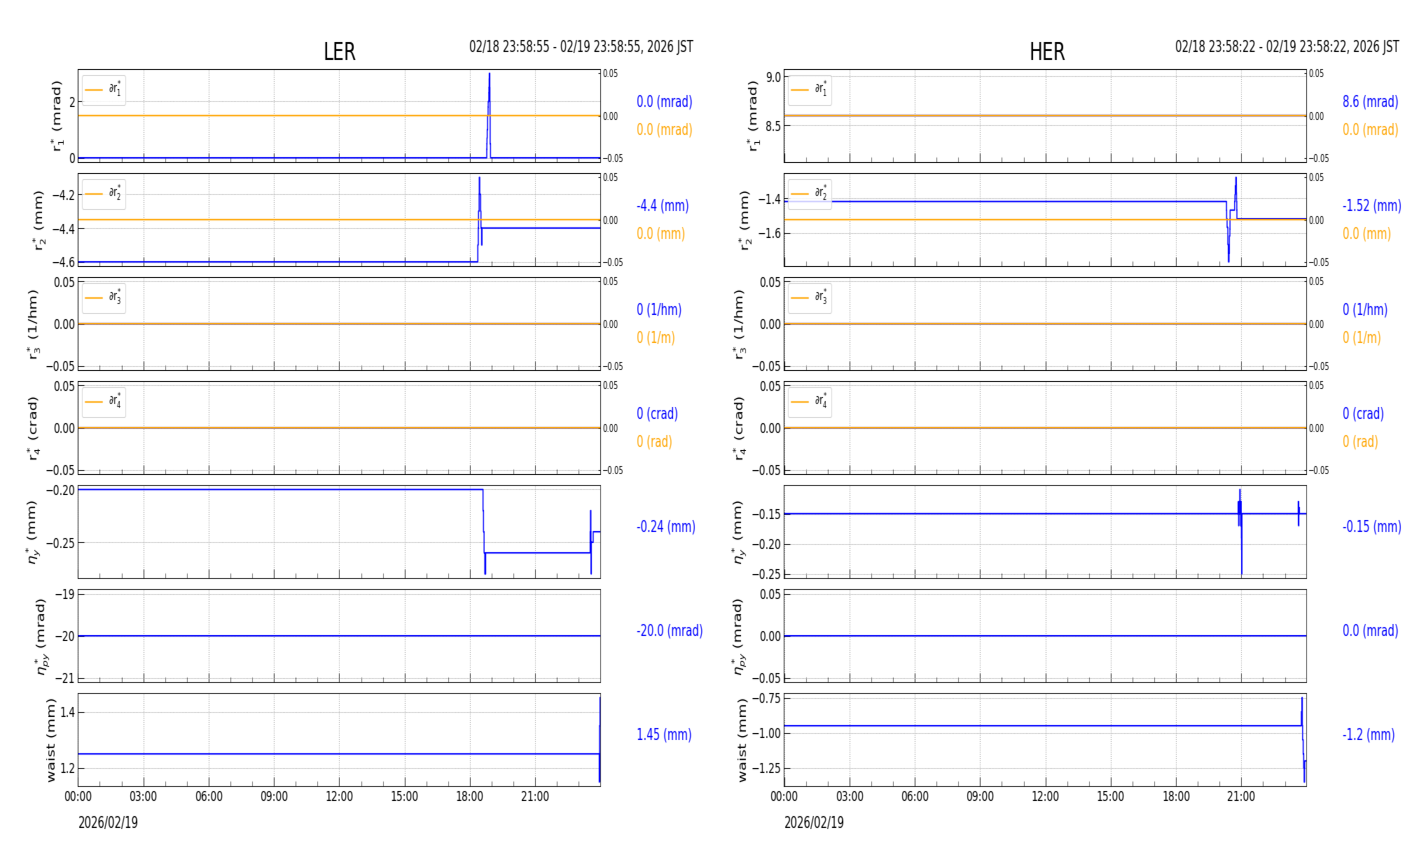The image size is (1412, 864).
Task: Click blue "0.0 (mrad)" beside the LER r1* plot
Action: pyautogui.click(x=664, y=102)
